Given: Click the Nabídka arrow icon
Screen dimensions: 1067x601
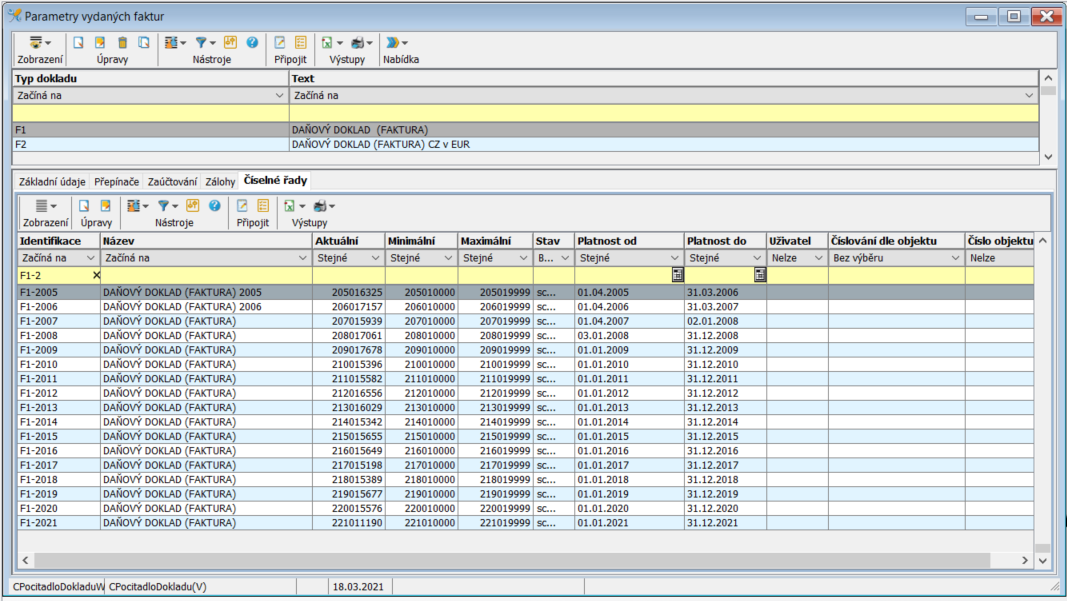Looking at the screenshot, I should click(392, 43).
